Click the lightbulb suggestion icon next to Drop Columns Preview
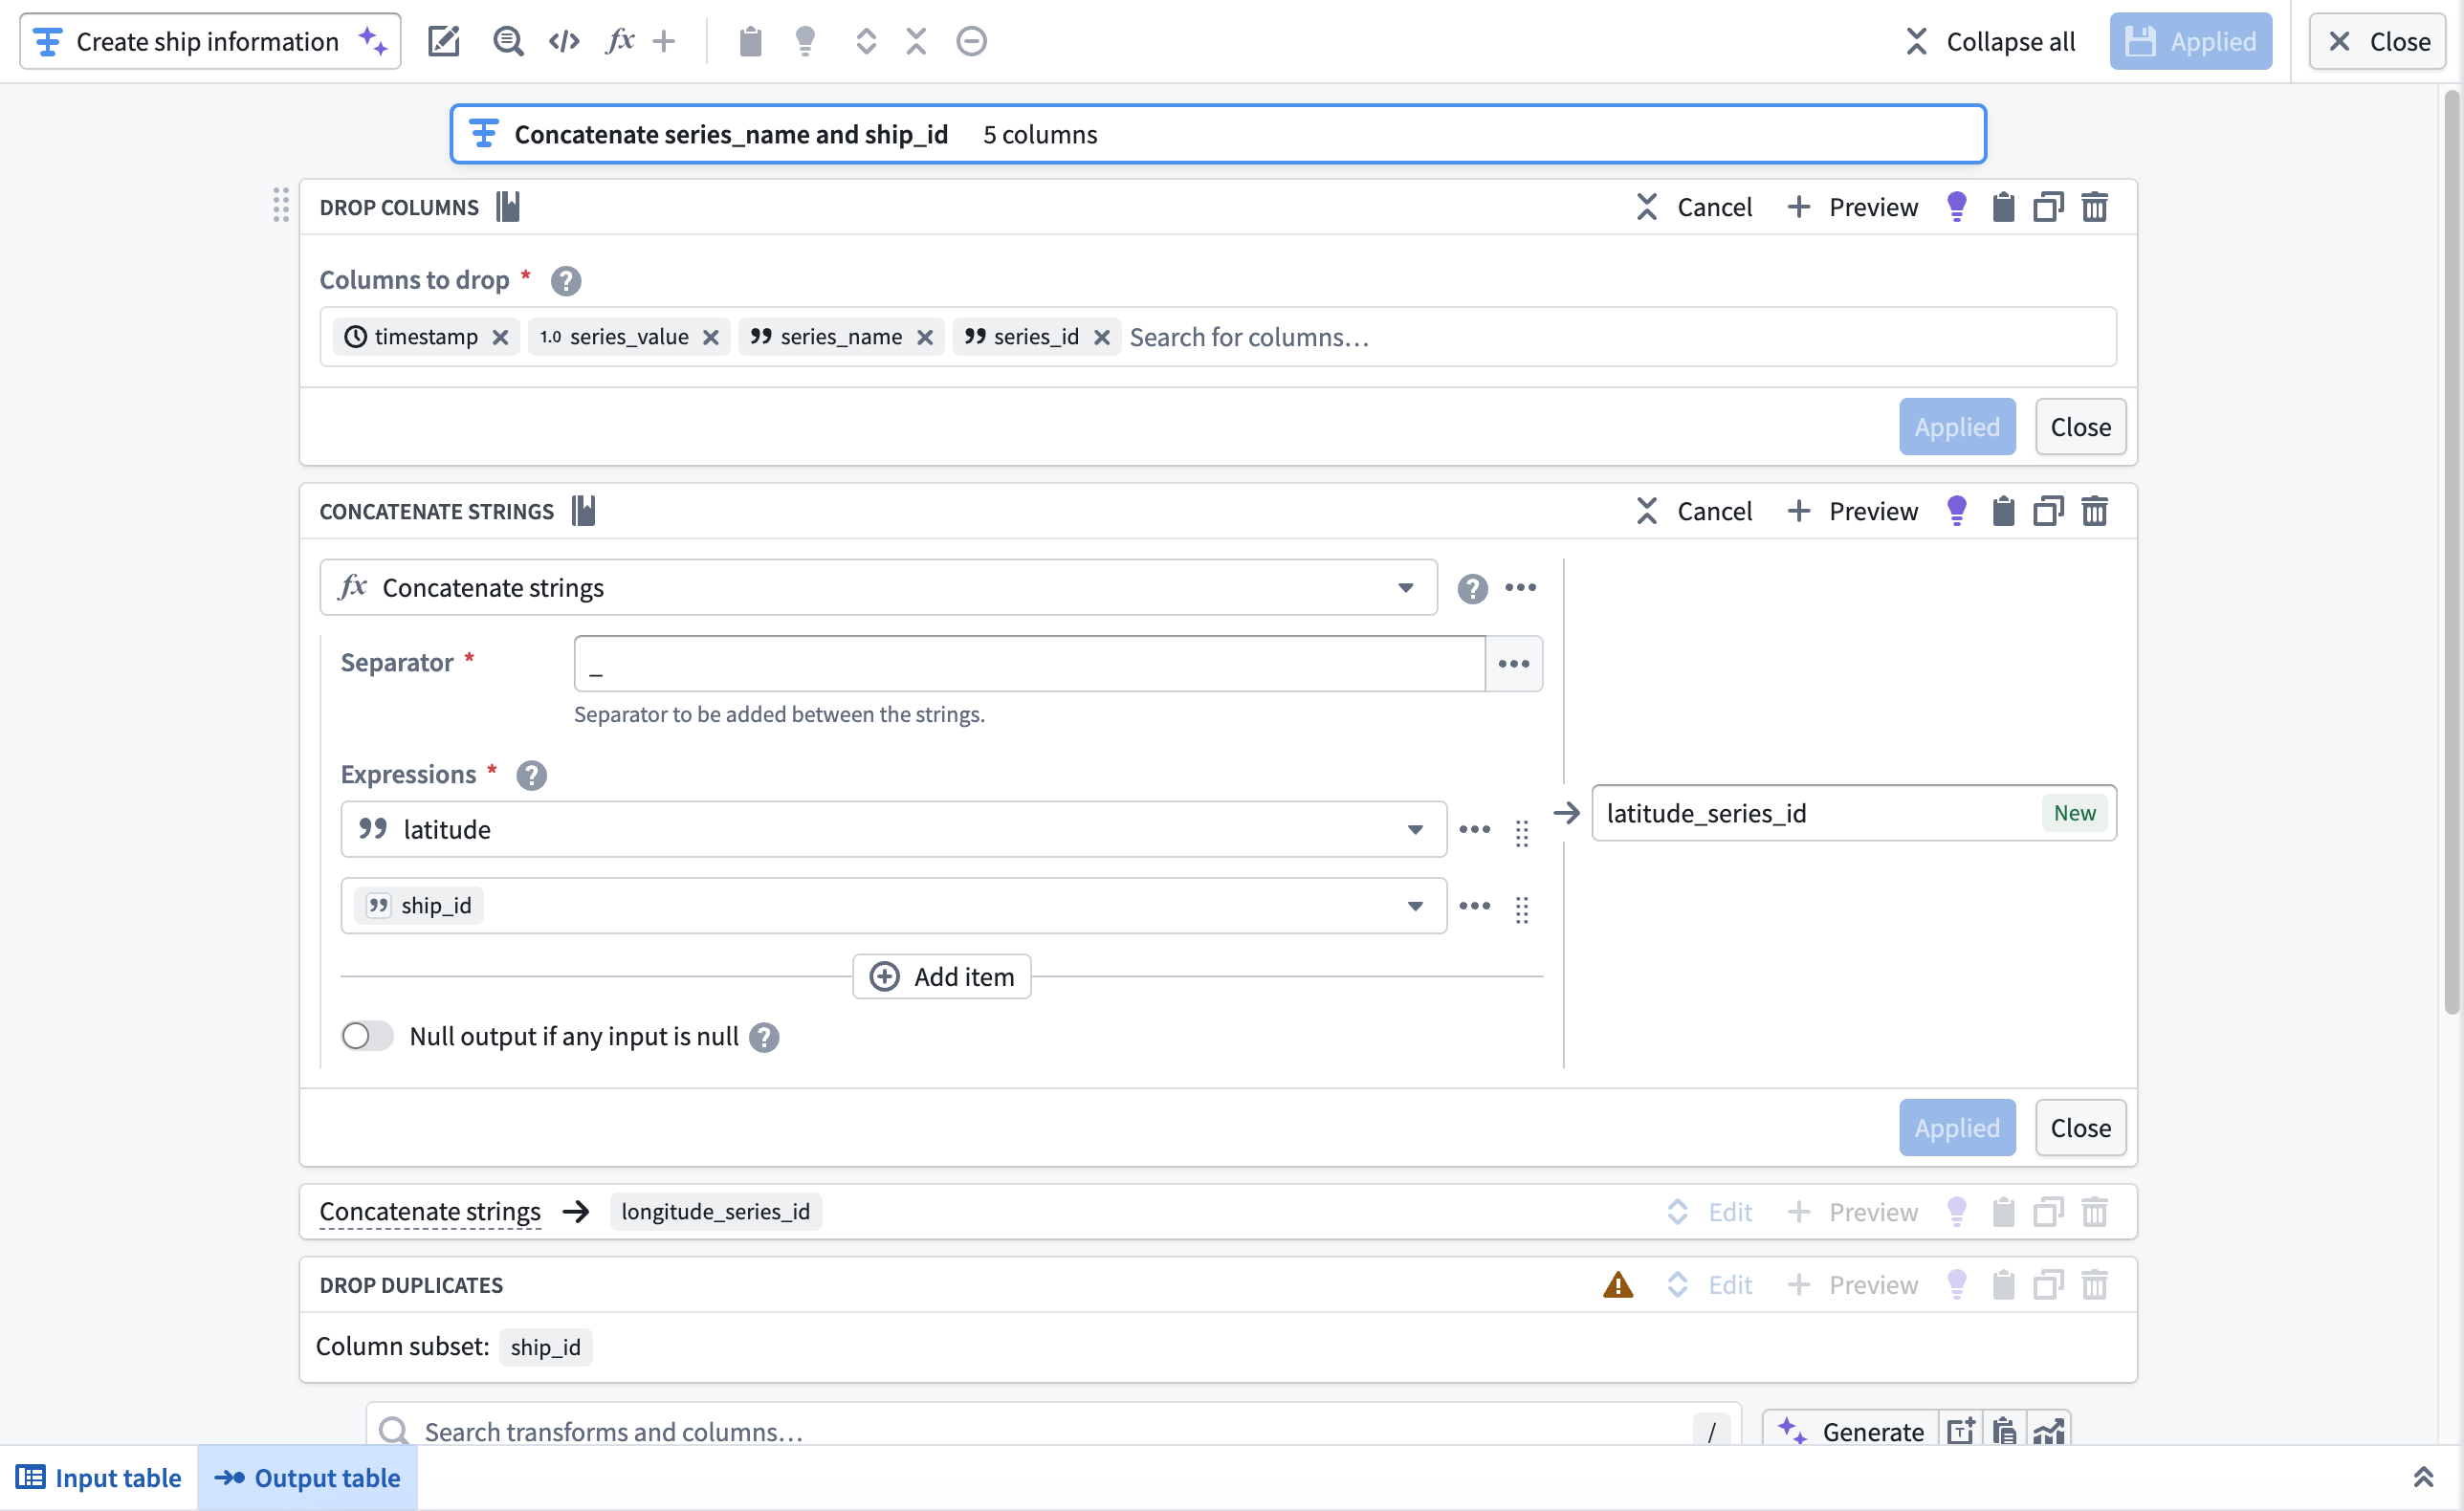 1957,207
